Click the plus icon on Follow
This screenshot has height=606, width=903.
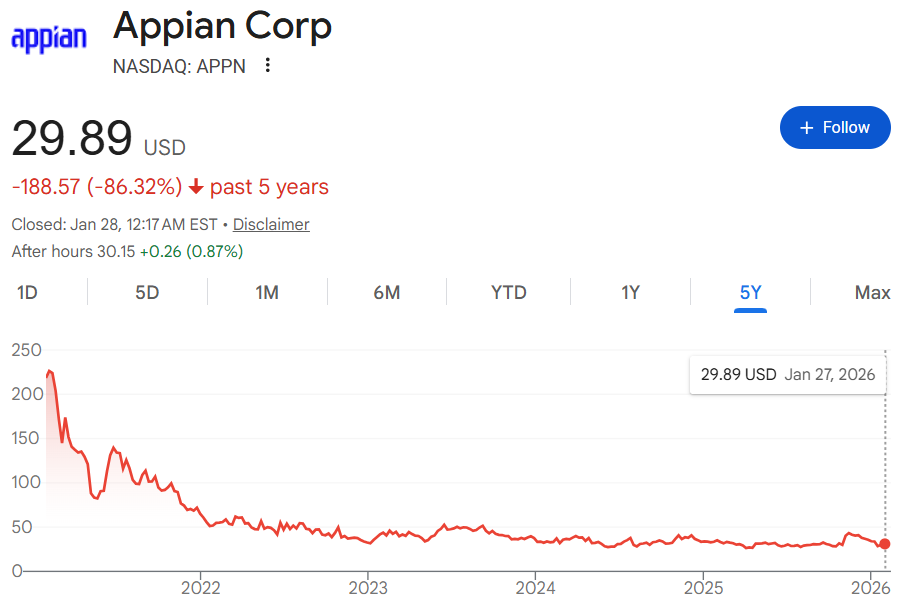pyautogui.click(x=807, y=128)
